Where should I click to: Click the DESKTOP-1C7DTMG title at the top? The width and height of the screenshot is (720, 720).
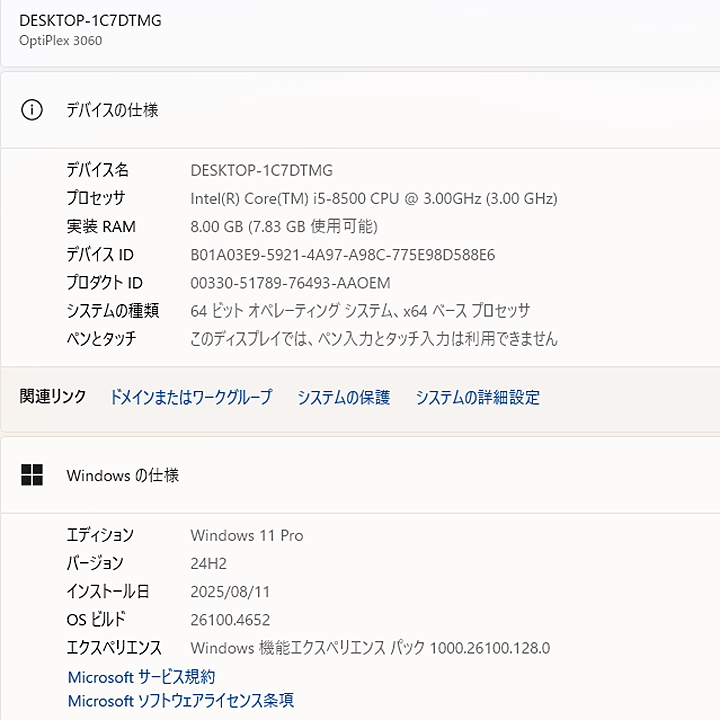pos(90,20)
